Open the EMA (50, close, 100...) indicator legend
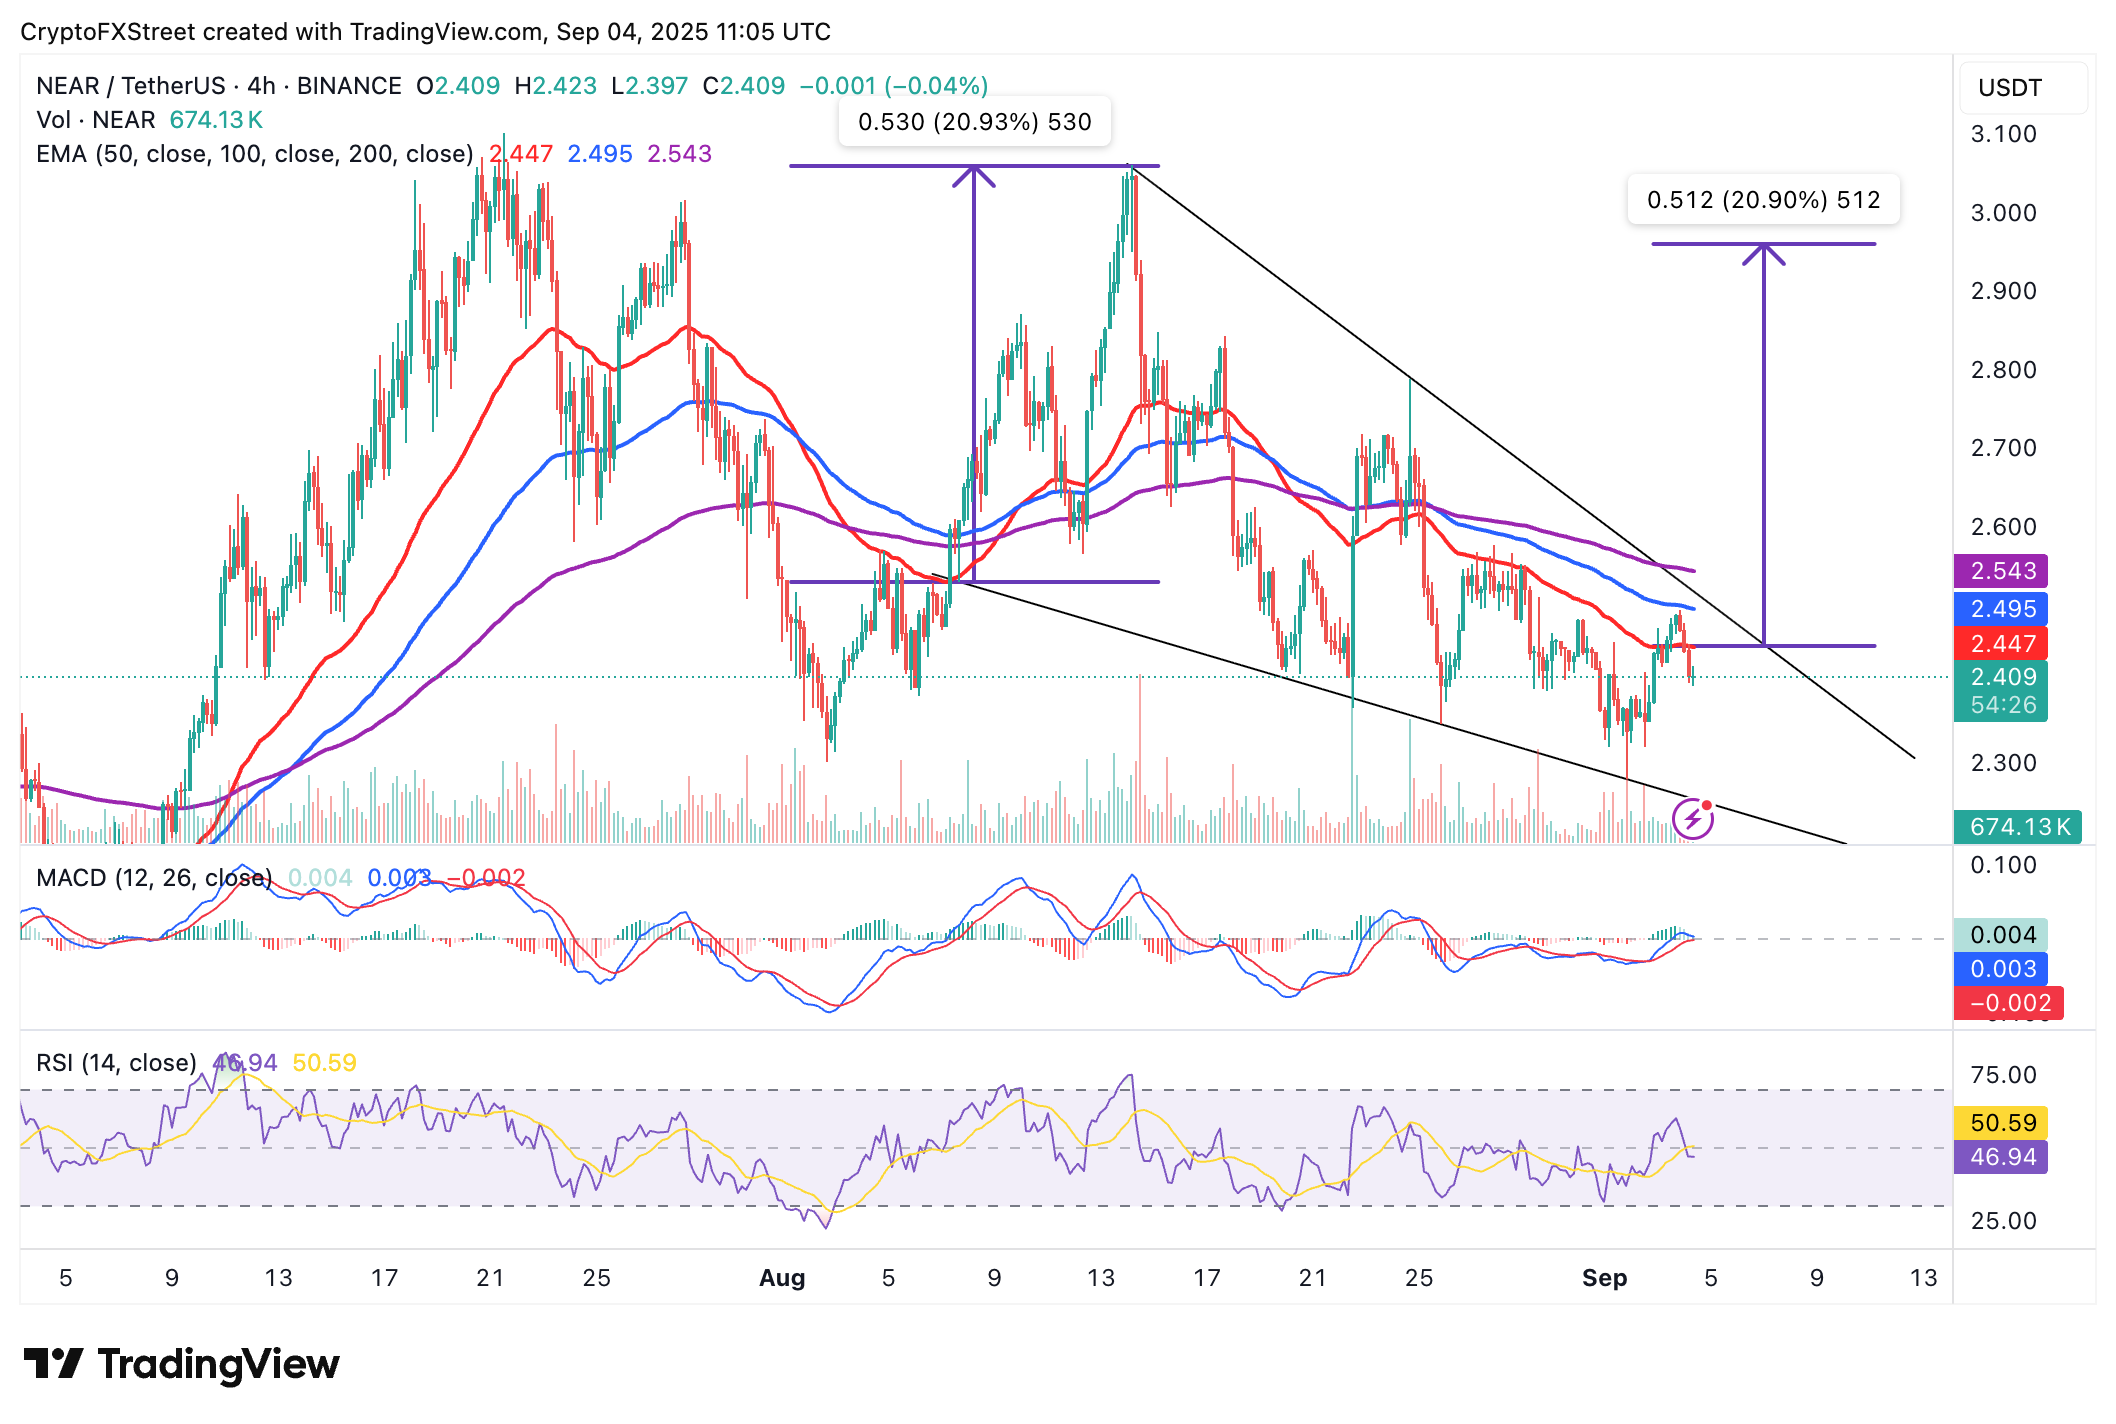The width and height of the screenshot is (2116, 1424). coord(254,154)
